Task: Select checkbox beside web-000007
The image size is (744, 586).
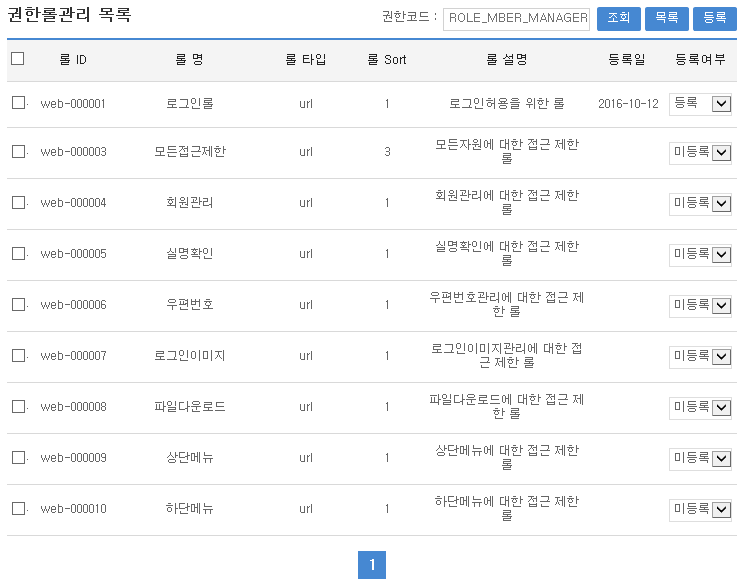Action: [18, 356]
